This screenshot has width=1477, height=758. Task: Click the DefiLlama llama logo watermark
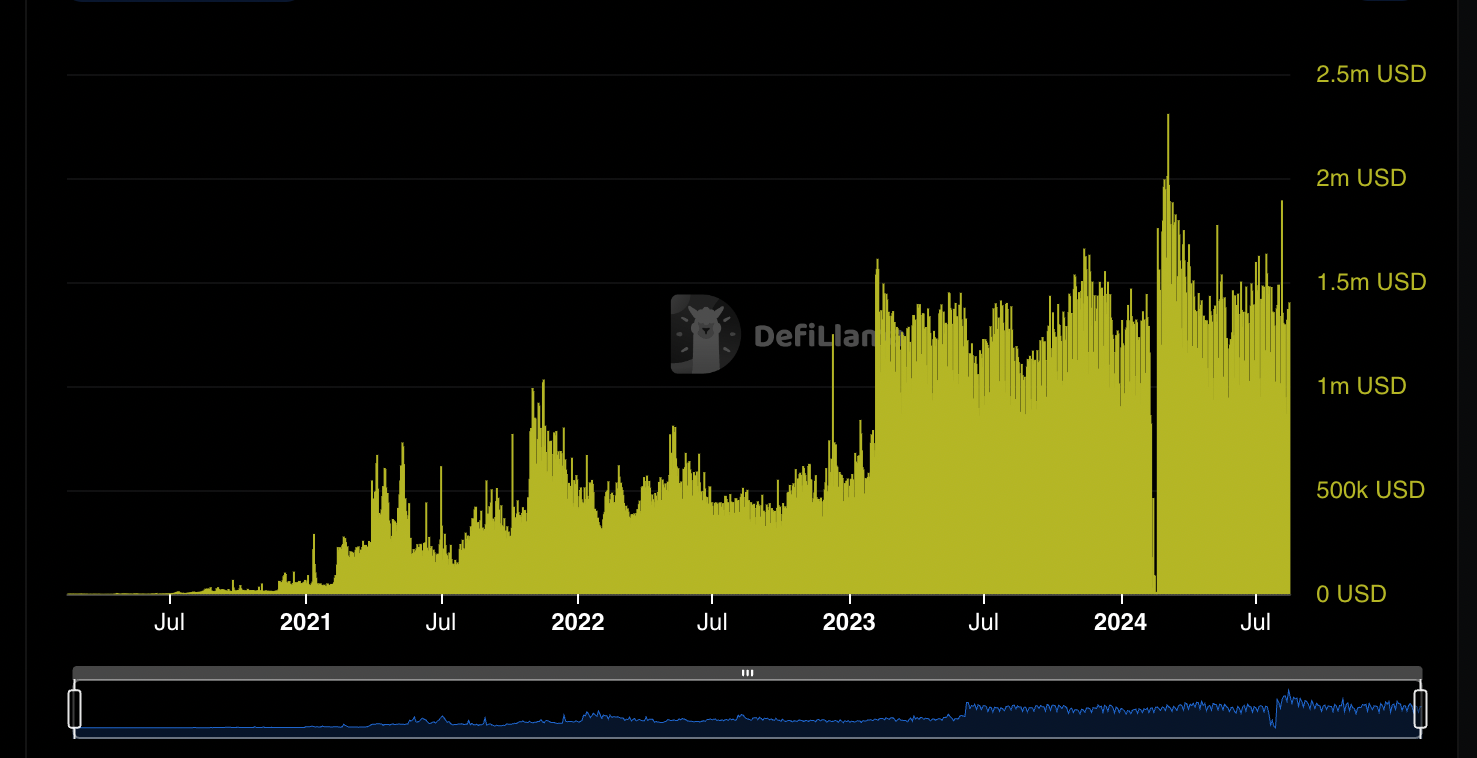(706, 334)
